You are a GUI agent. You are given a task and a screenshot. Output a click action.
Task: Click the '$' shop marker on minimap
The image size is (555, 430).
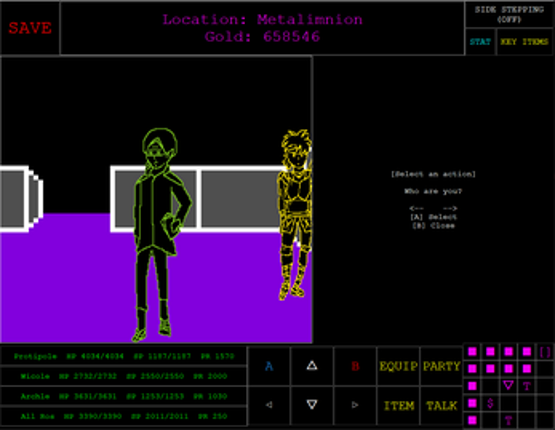click(490, 403)
